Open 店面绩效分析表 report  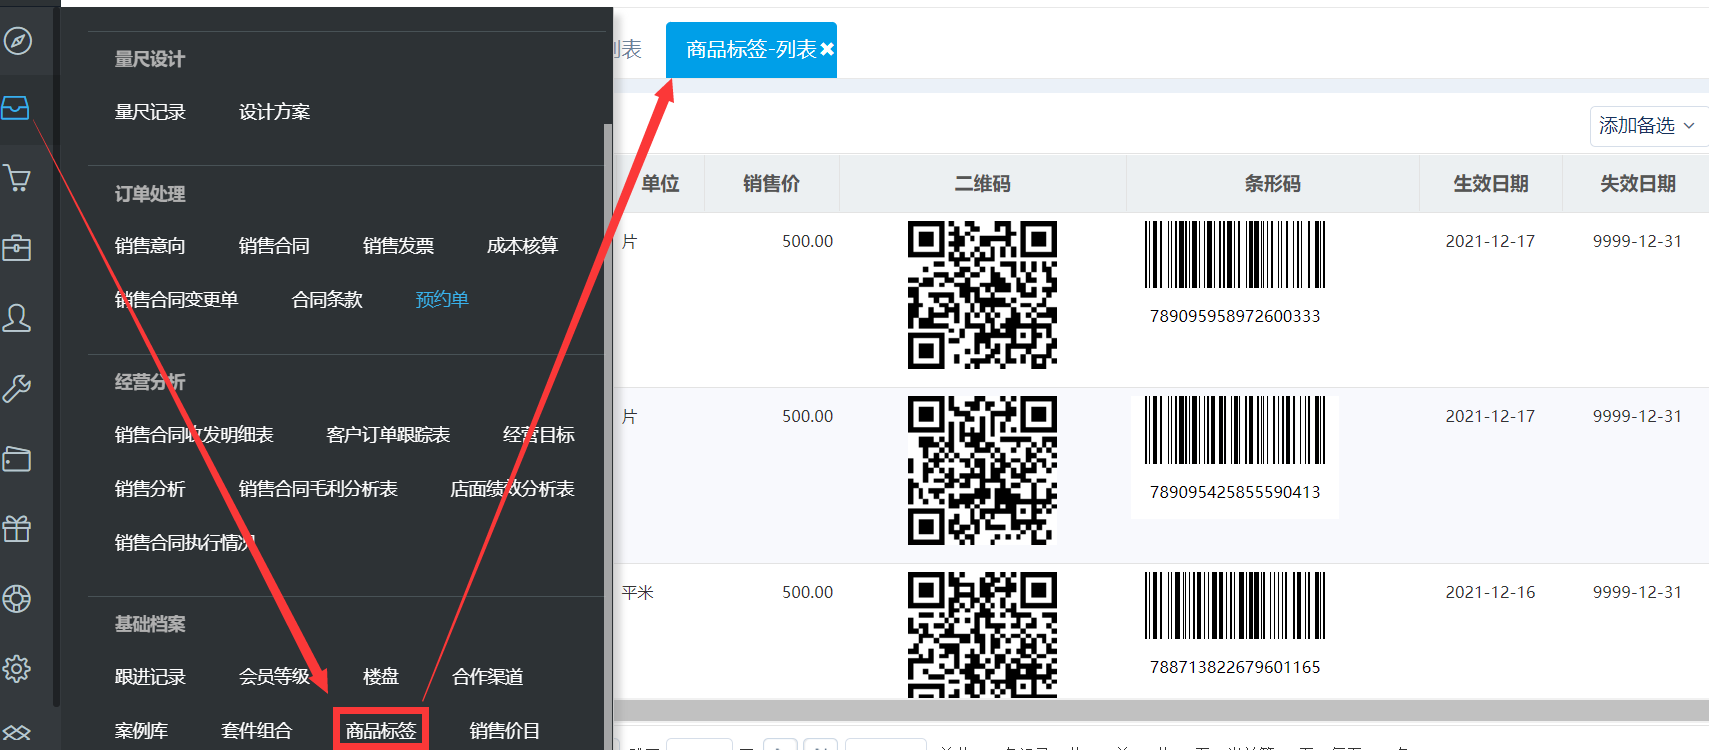click(x=512, y=489)
